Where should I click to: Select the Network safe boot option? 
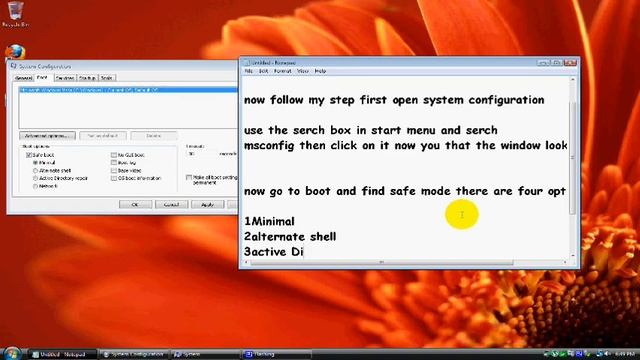coord(36,186)
